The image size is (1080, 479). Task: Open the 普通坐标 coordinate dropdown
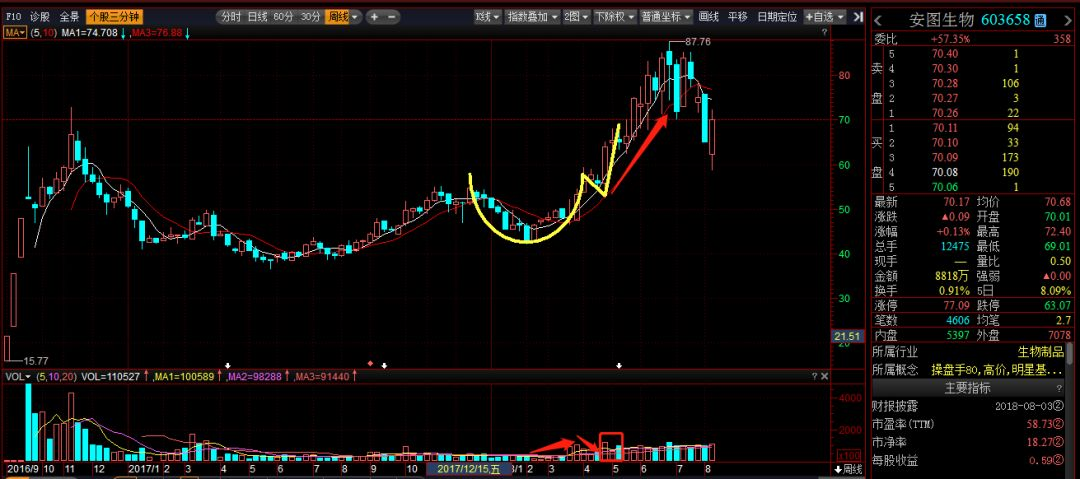pos(666,17)
